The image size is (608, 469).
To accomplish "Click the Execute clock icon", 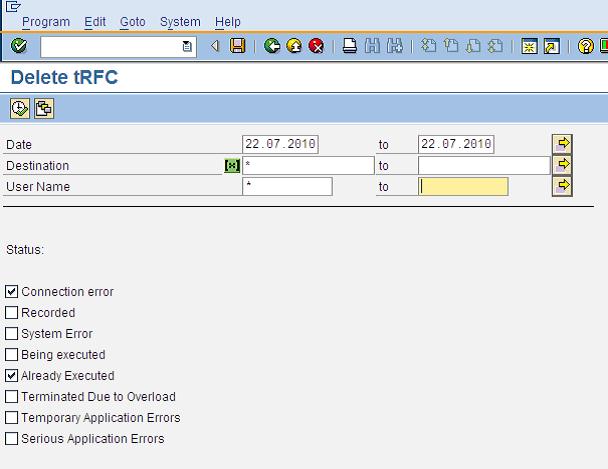I will (20, 109).
